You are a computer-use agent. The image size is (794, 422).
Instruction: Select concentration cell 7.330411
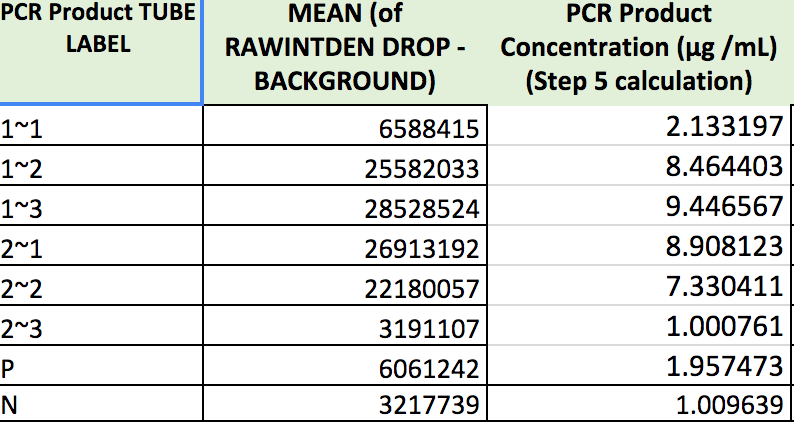pyautogui.click(x=640, y=287)
